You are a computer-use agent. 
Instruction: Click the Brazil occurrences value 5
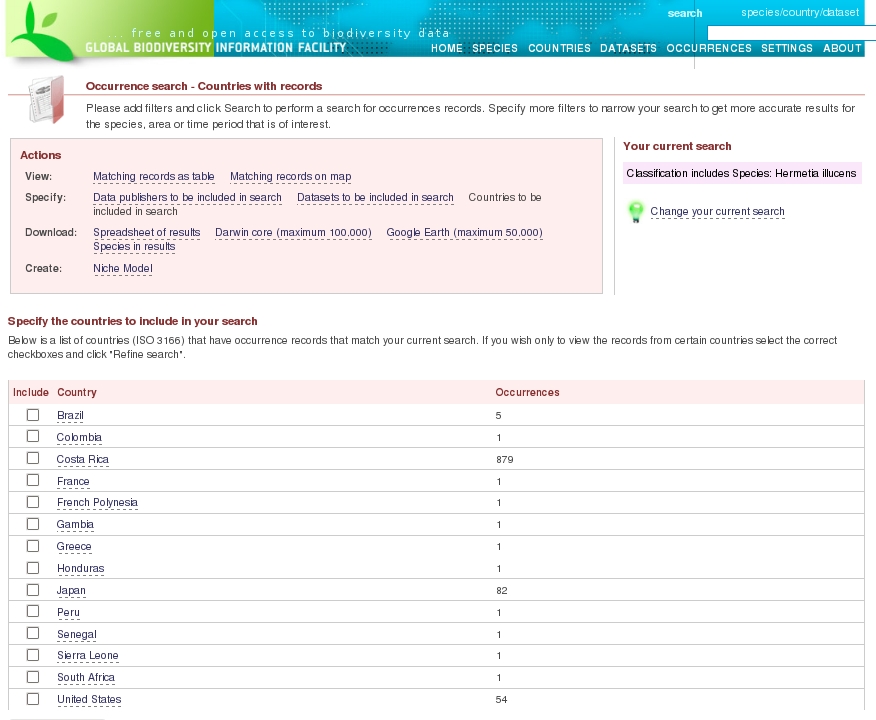coord(498,416)
